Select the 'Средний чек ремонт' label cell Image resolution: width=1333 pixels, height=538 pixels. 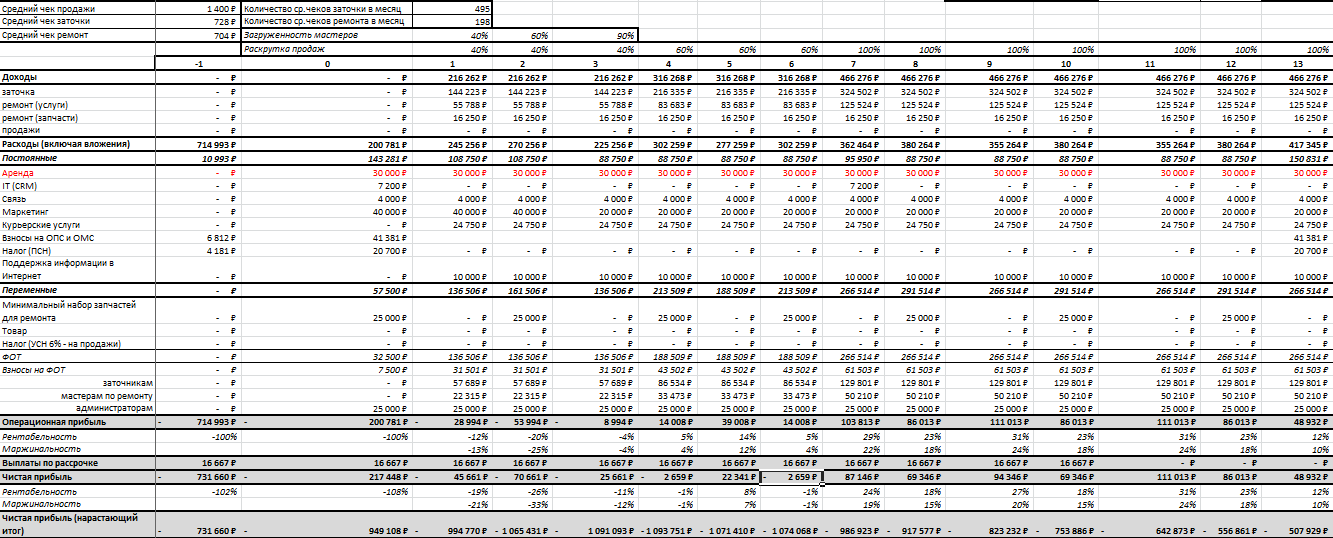[78, 35]
